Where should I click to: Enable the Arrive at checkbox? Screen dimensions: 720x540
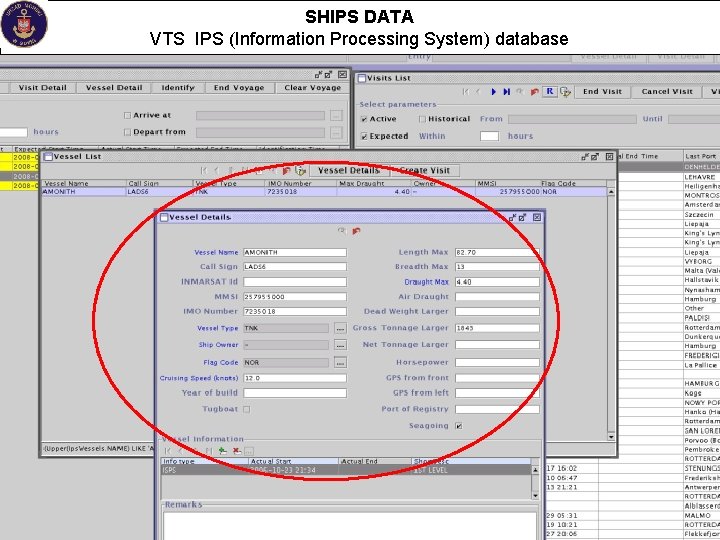pyautogui.click(x=127, y=115)
